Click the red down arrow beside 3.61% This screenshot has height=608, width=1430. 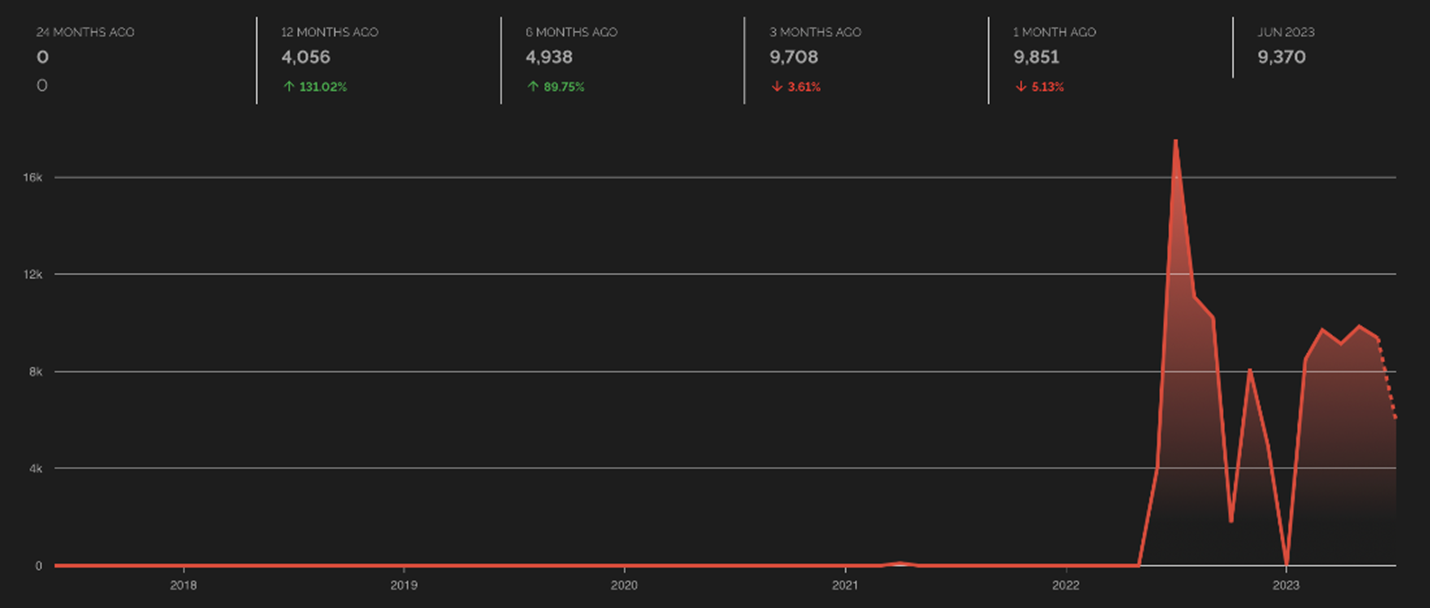tap(776, 87)
